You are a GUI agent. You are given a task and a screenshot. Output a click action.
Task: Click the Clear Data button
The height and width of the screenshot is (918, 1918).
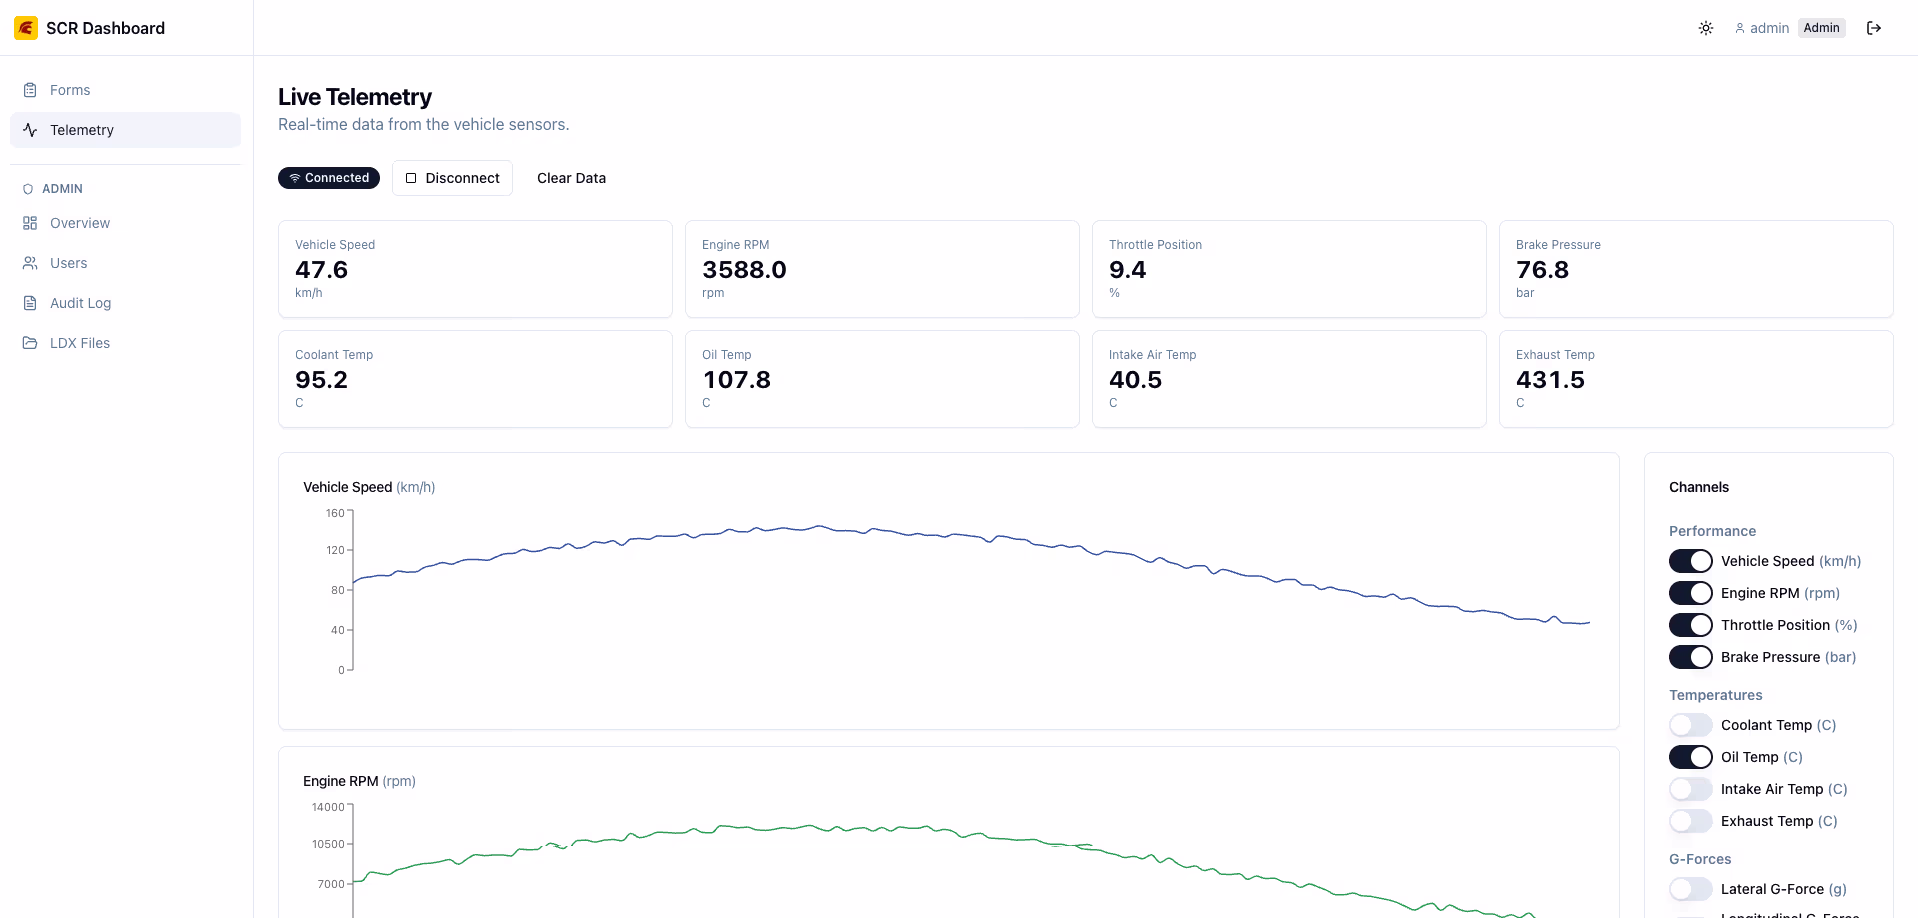coord(571,178)
